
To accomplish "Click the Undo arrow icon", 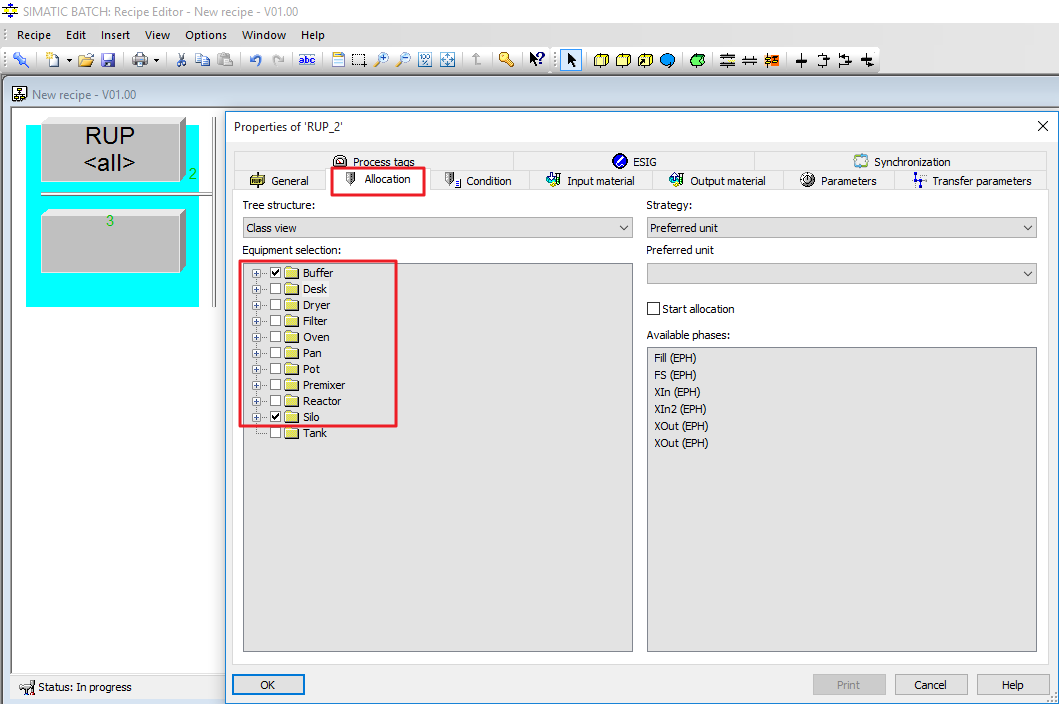I will coord(255,60).
